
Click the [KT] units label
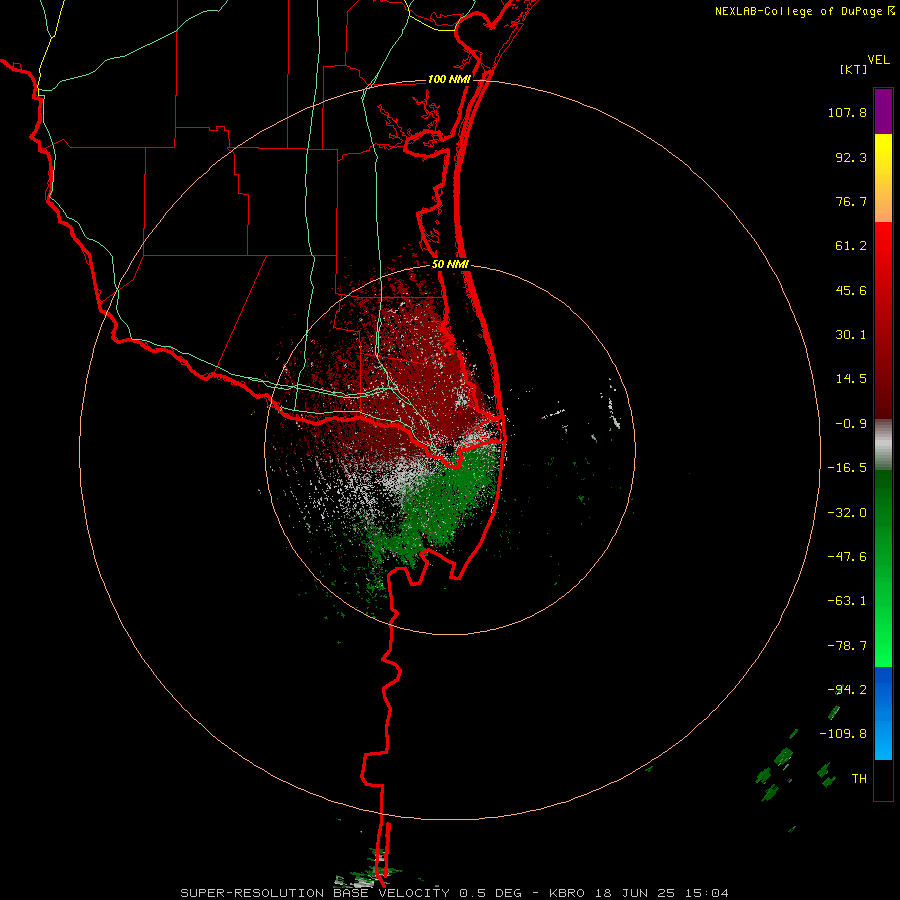click(x=854, y=69)
